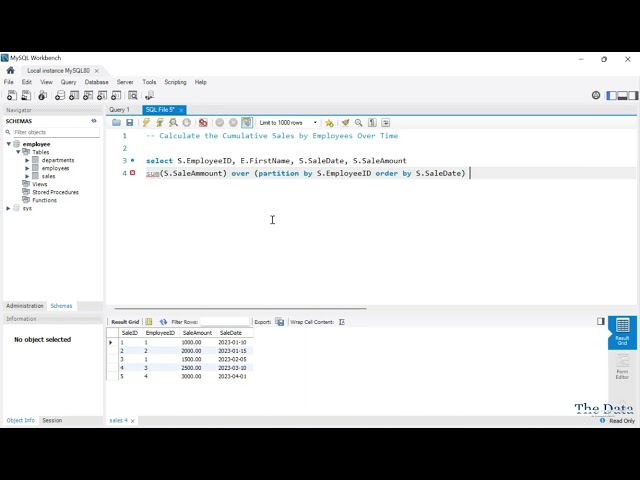This screenshot has width=640, height=480.
Task: Open the Scripting menu
Action: 175,82
